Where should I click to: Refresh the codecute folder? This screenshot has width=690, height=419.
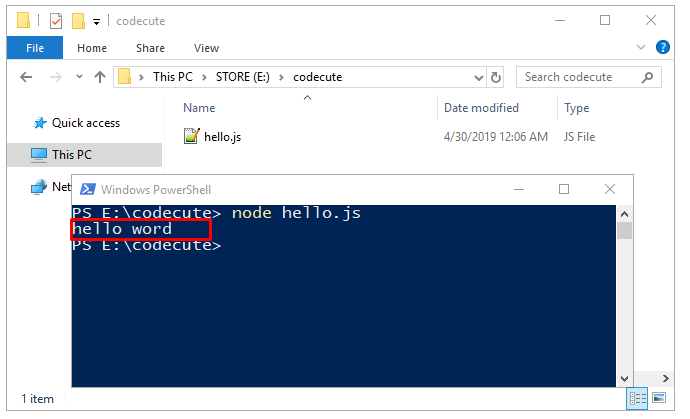496,77
